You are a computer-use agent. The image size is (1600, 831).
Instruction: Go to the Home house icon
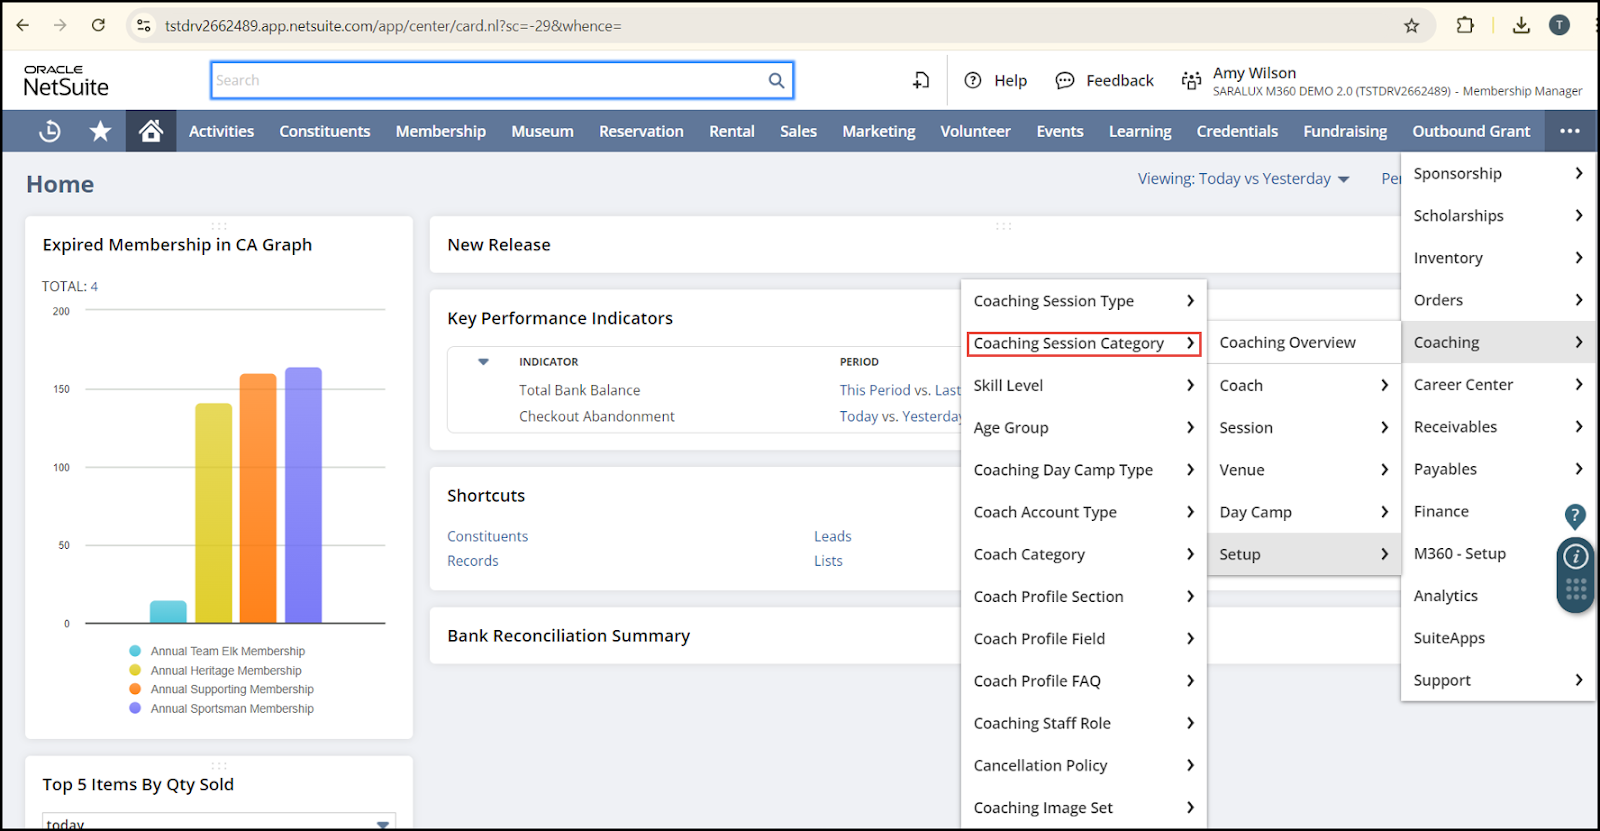[x=151, y=131]
